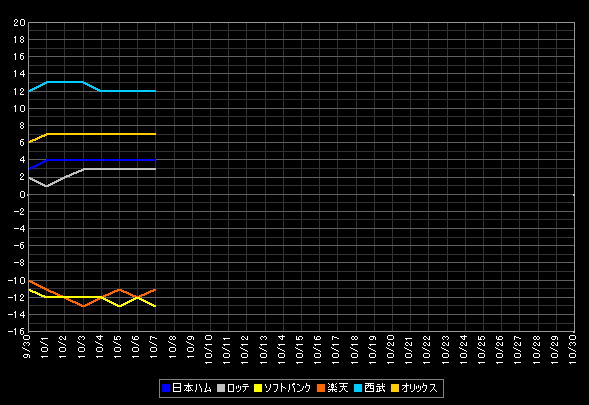Click the 10/15 date axis label
Screen dimensions: 589x405
[300, 349]
